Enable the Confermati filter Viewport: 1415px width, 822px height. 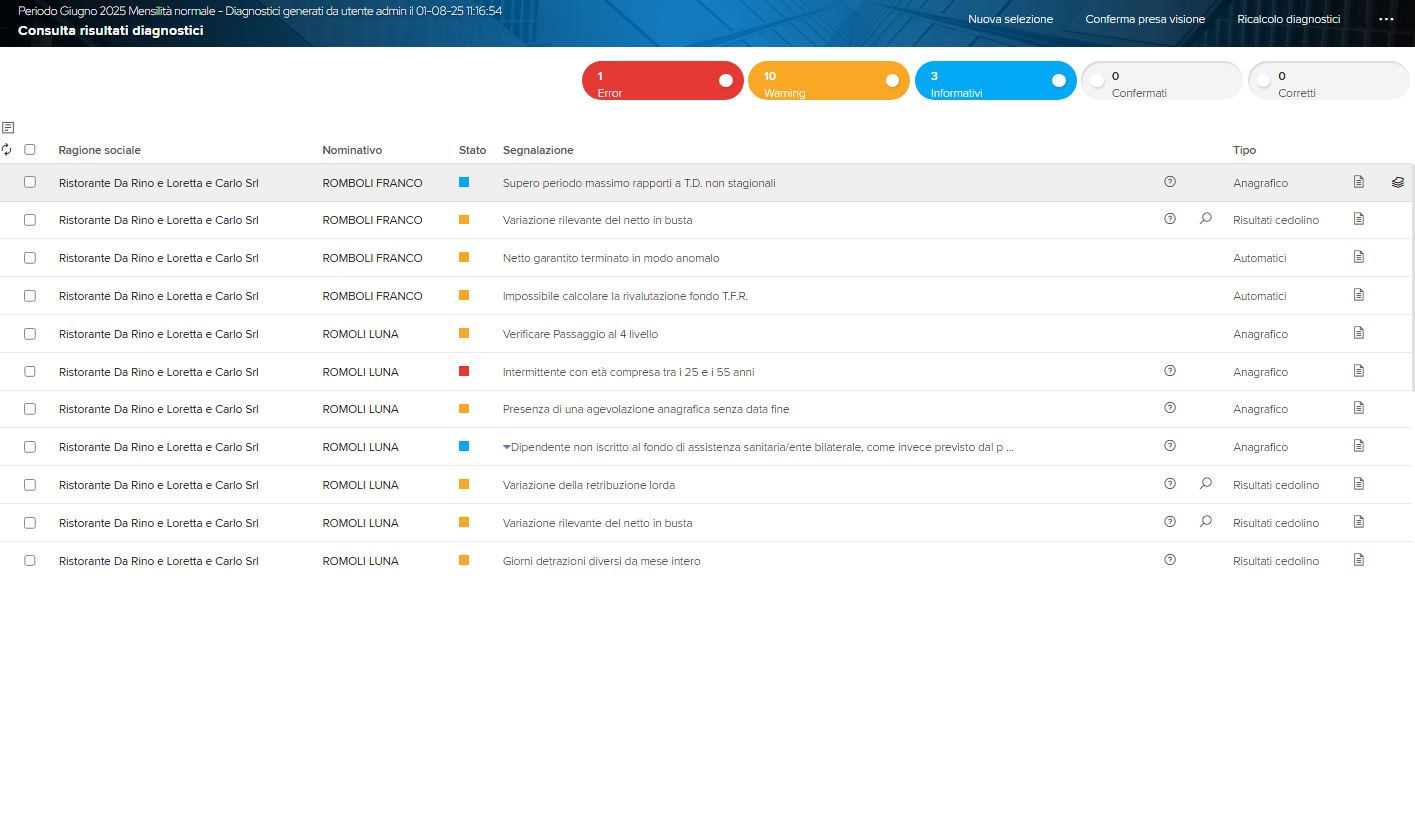[1162, 81]
